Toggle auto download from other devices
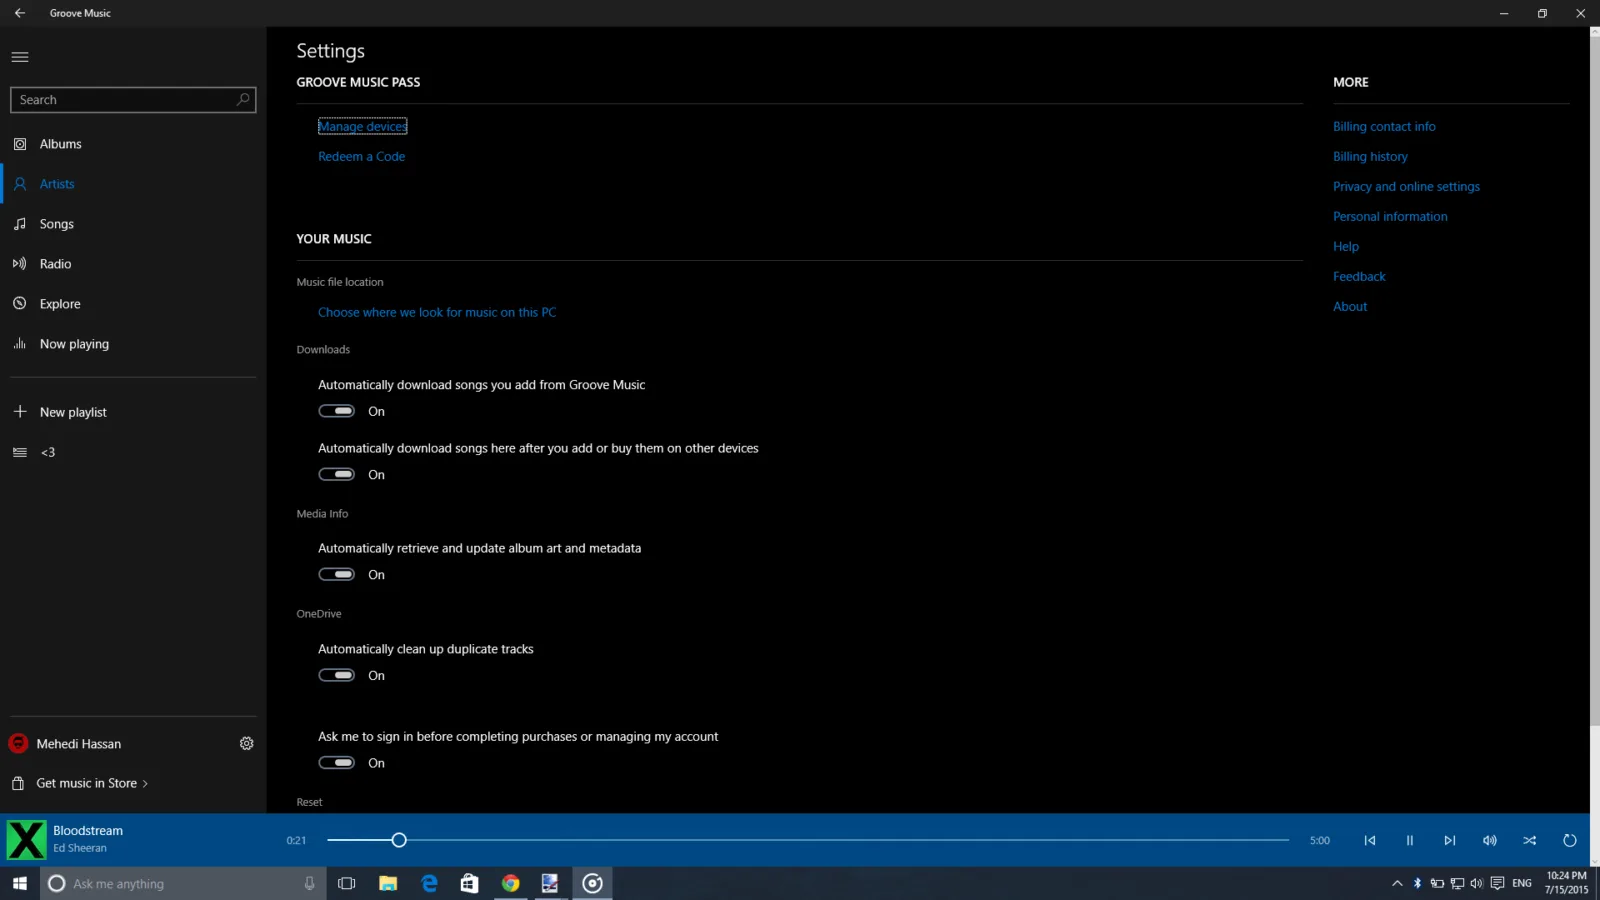Image resolution: width=1600 pixels, height=900 pixels. [337, 474]
